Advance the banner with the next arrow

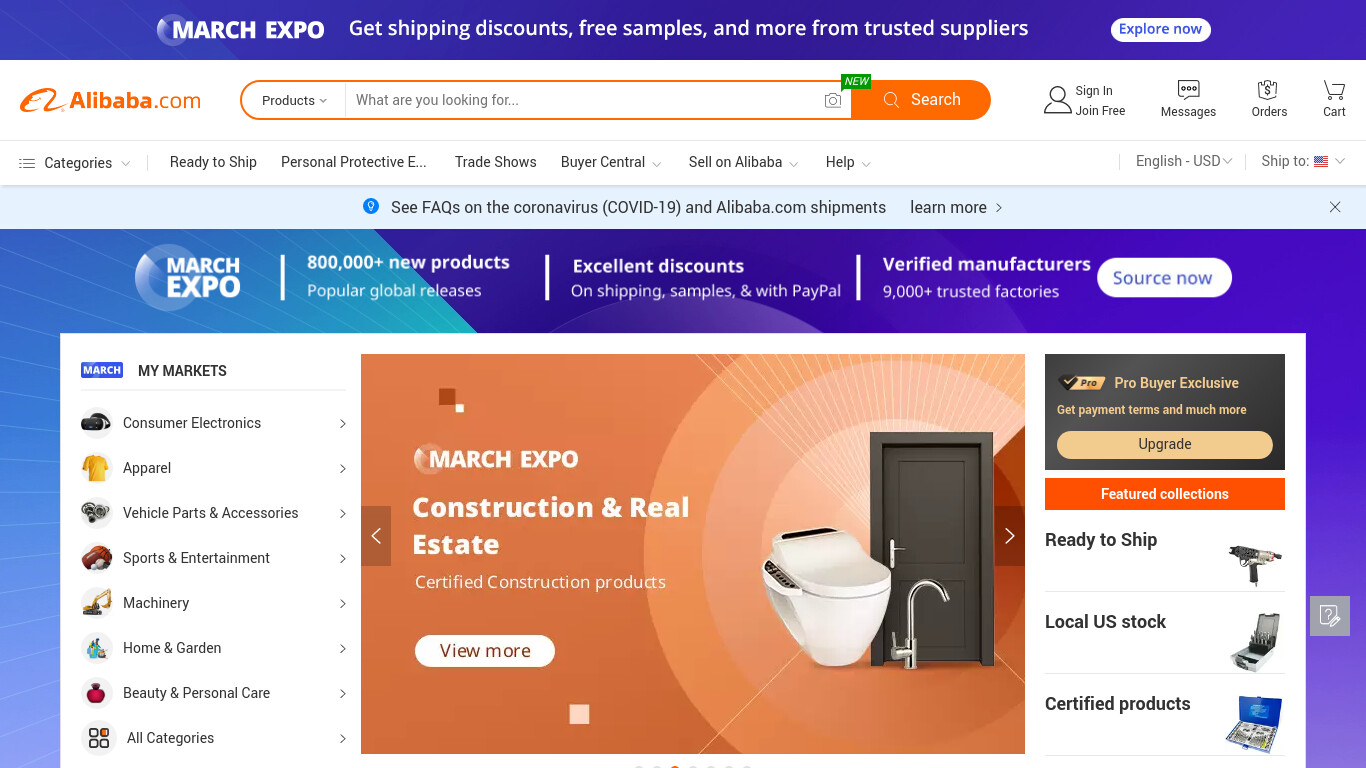pos(1009,536)
